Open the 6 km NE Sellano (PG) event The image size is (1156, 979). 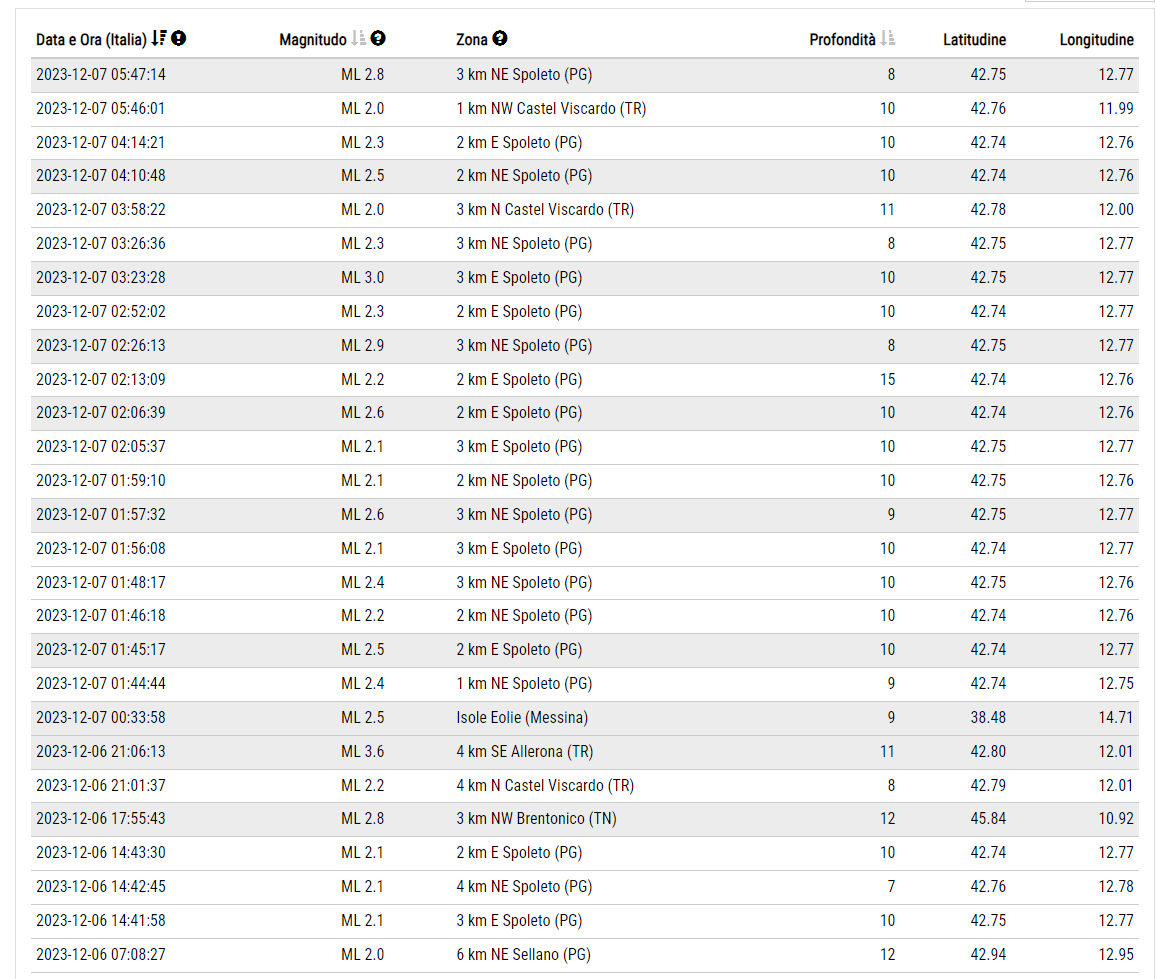523,955
